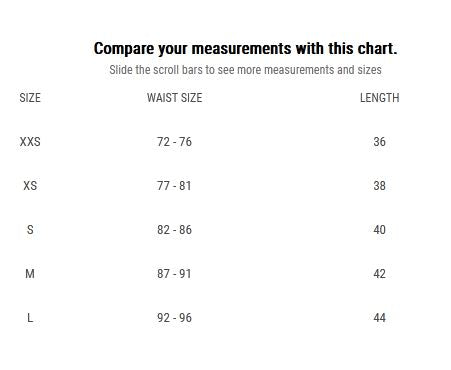Viewport: 451px width, 370px height.
Task: Click the length value 40
Action: click(x=379, y=230)
